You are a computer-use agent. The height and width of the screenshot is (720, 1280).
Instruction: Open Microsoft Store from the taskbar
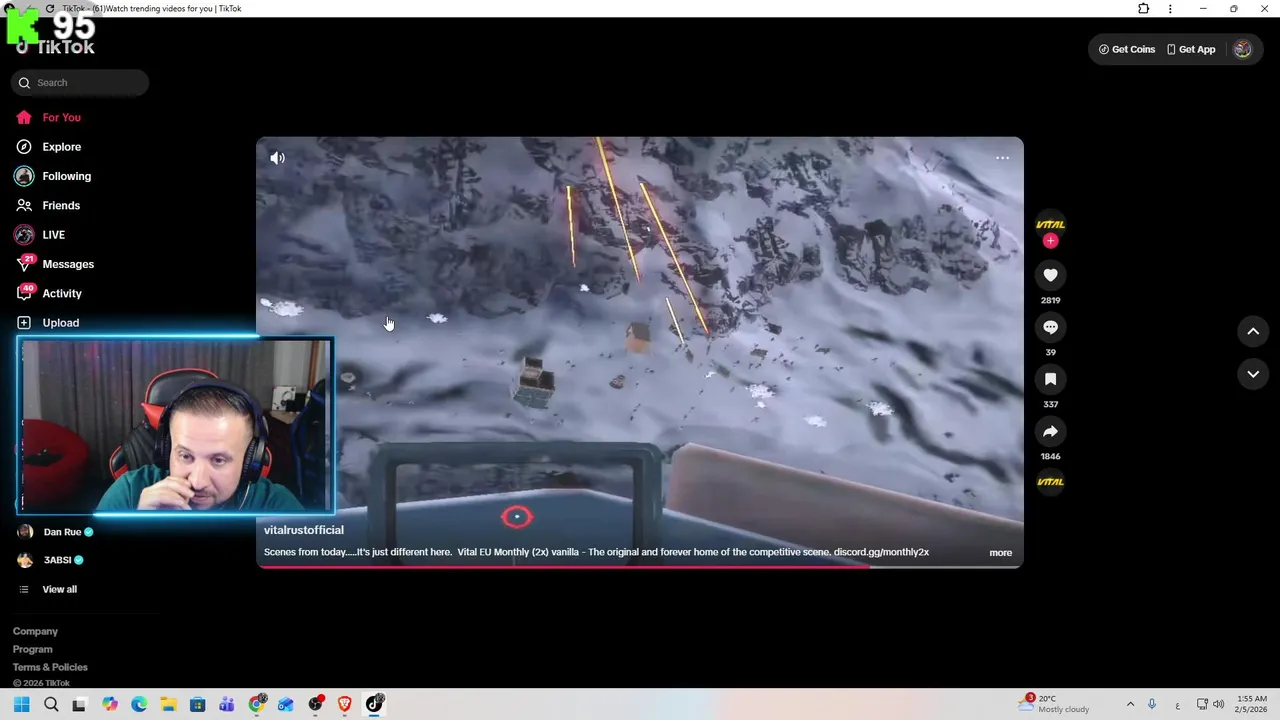click(198, 704)
